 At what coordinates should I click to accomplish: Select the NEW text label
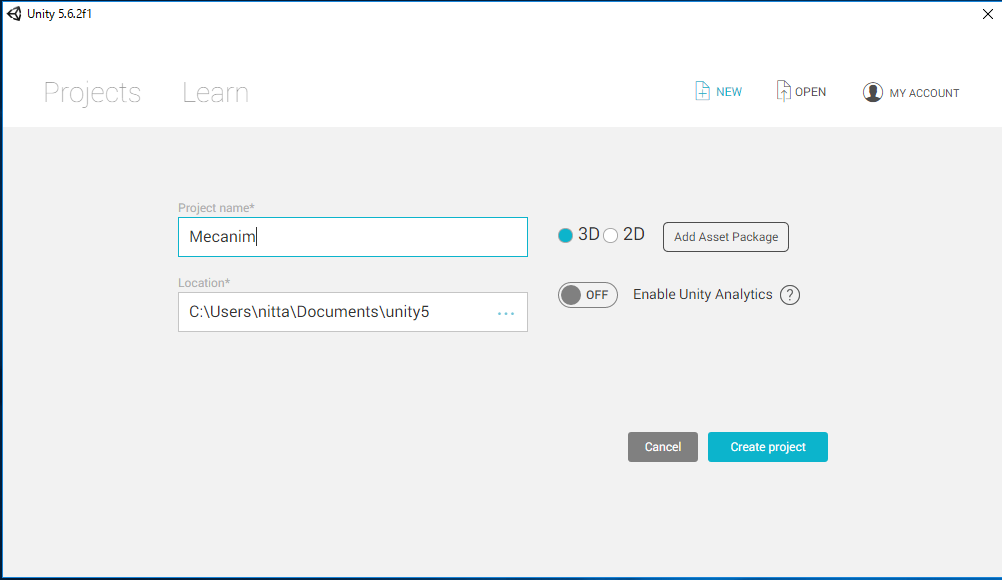[x=729, y=92]
